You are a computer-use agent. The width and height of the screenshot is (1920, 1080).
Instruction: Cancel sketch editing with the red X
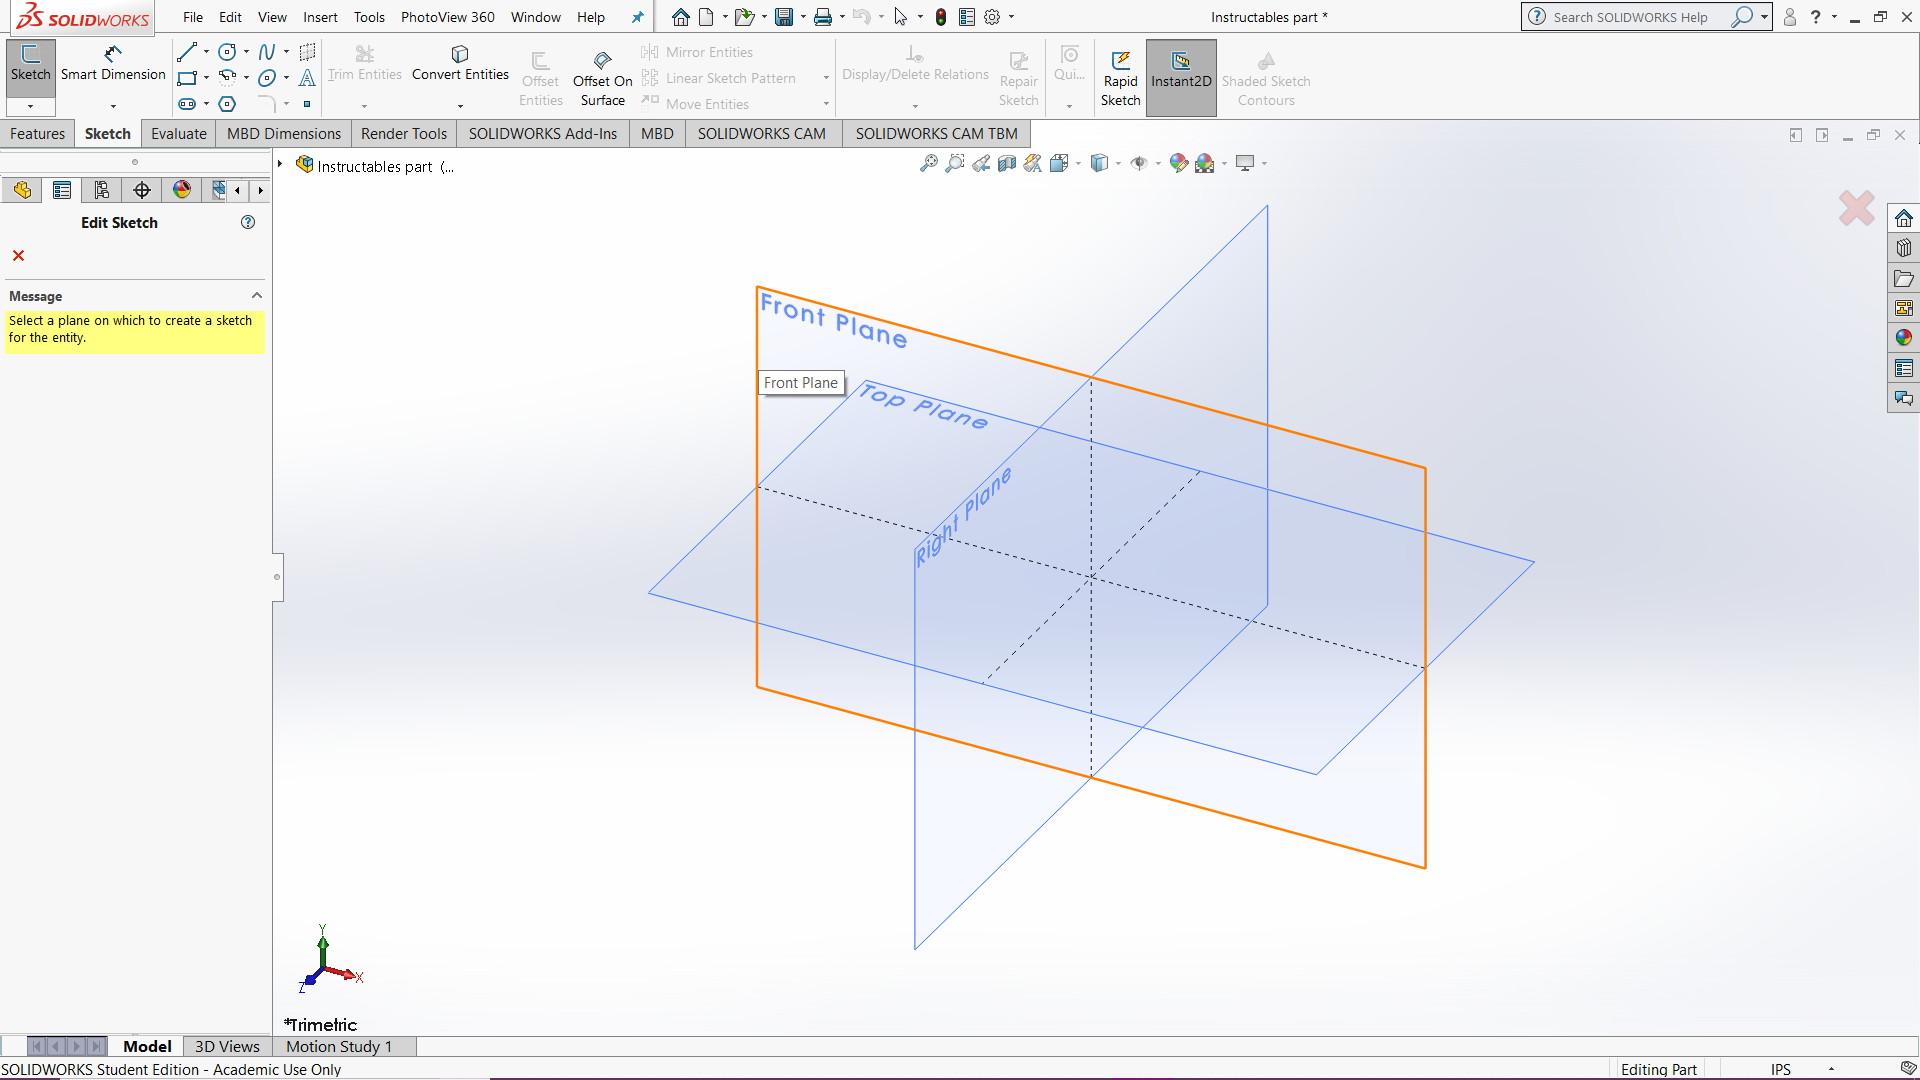[17, 255]
